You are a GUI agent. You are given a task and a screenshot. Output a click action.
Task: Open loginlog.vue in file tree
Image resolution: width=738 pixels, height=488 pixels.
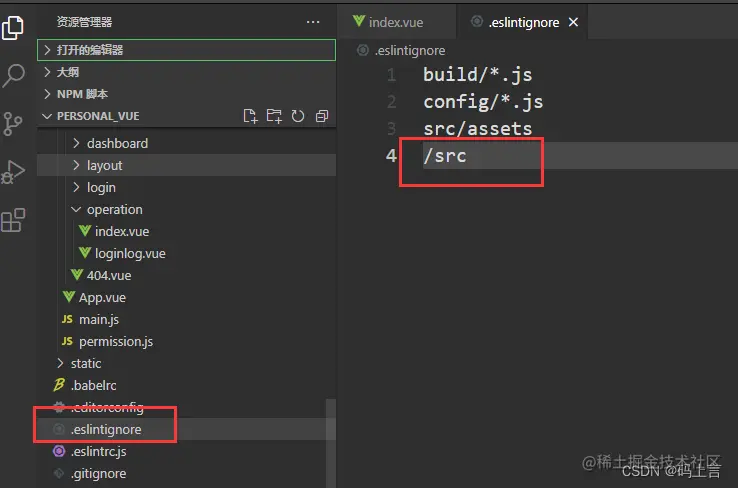click(x=186, y=253)
